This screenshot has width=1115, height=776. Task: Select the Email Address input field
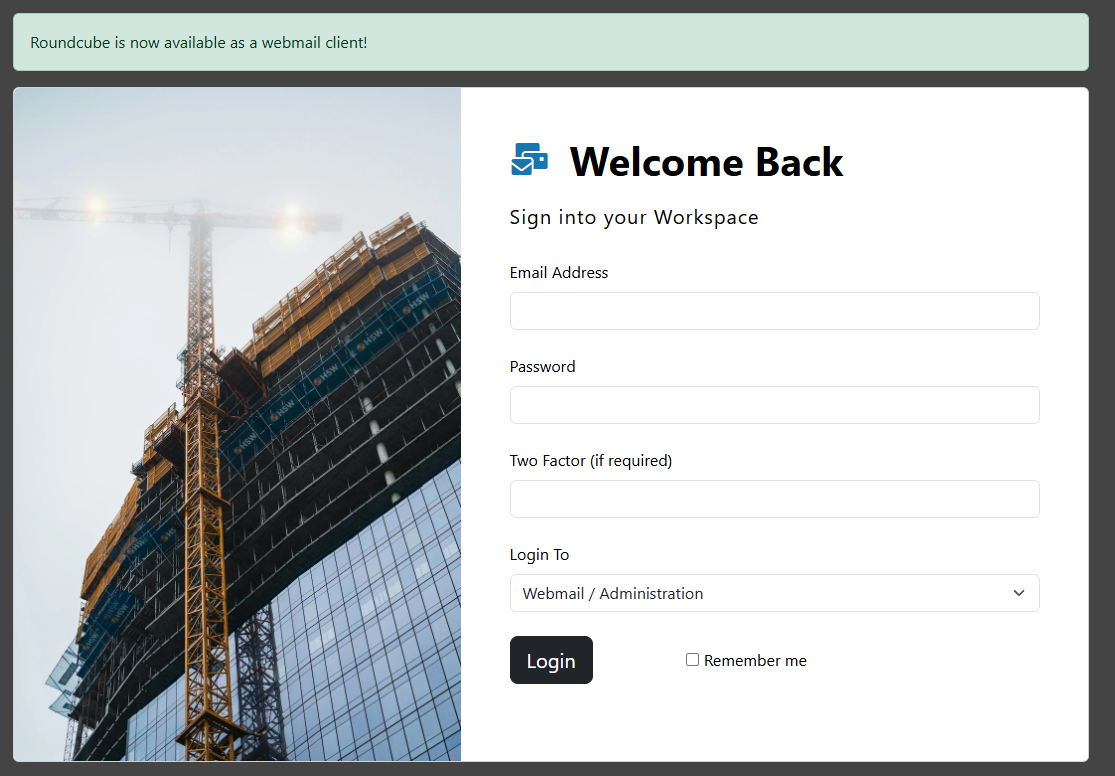tap(775, 311)
